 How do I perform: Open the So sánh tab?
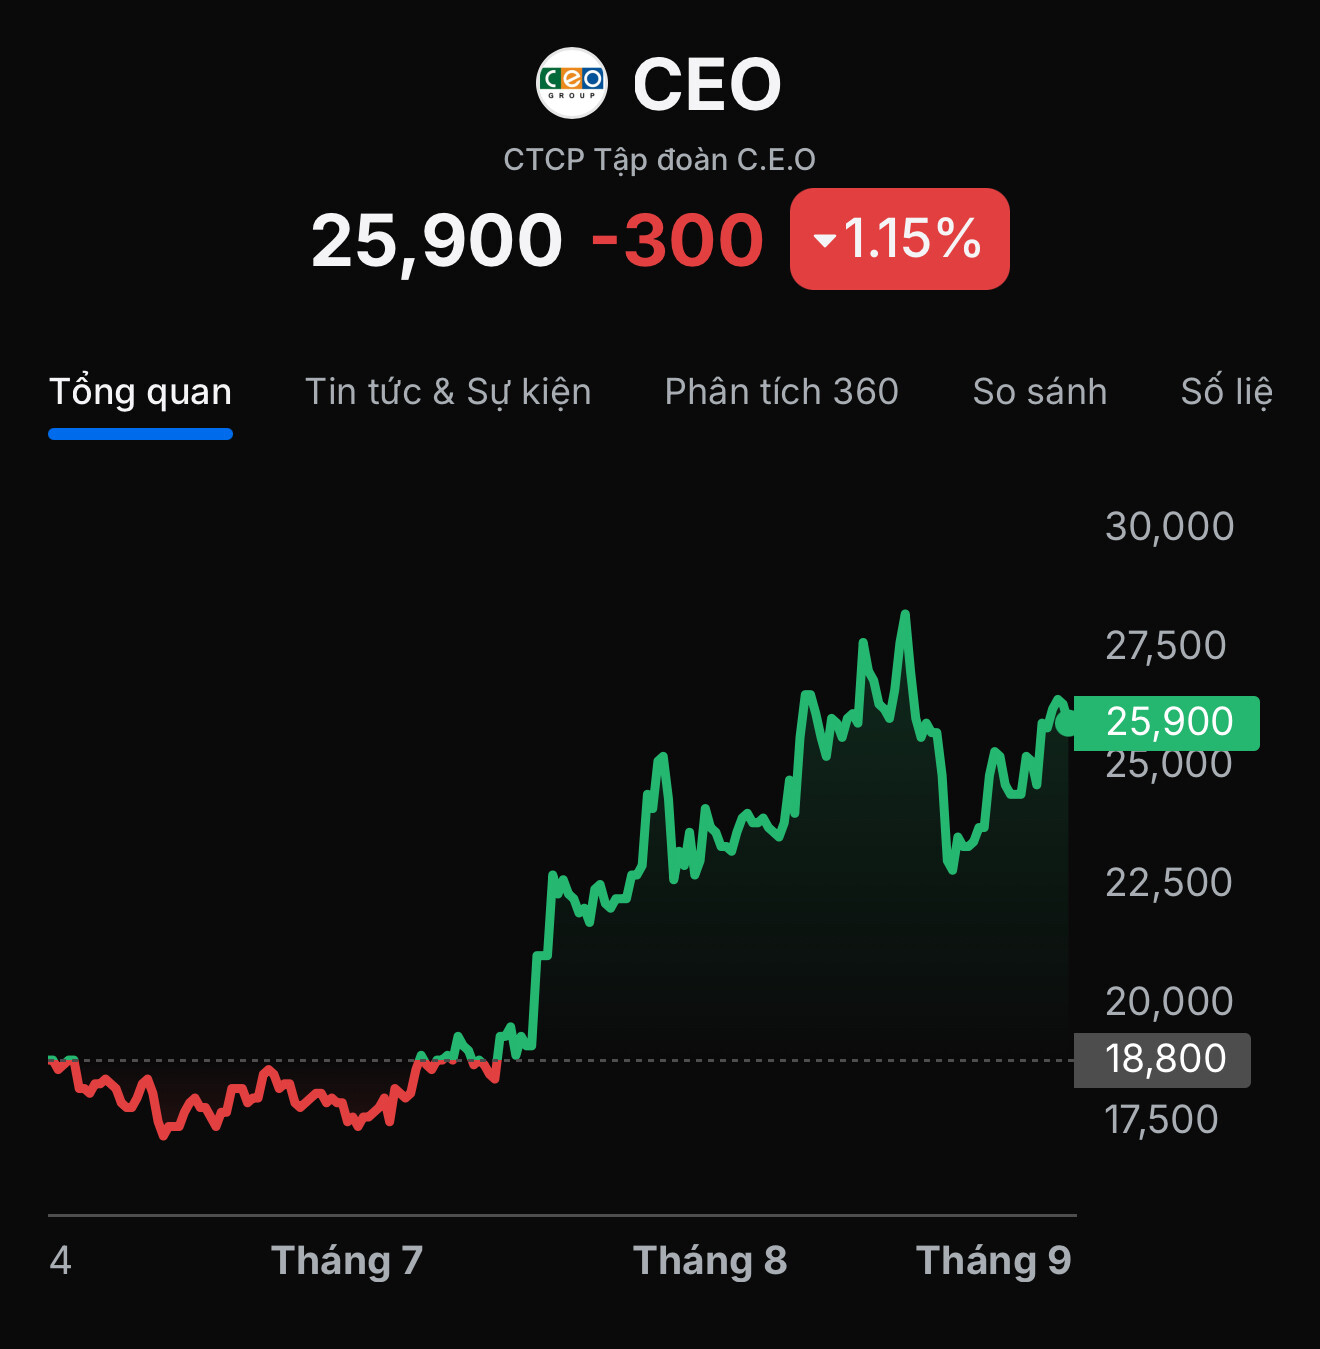(1040, 392)
